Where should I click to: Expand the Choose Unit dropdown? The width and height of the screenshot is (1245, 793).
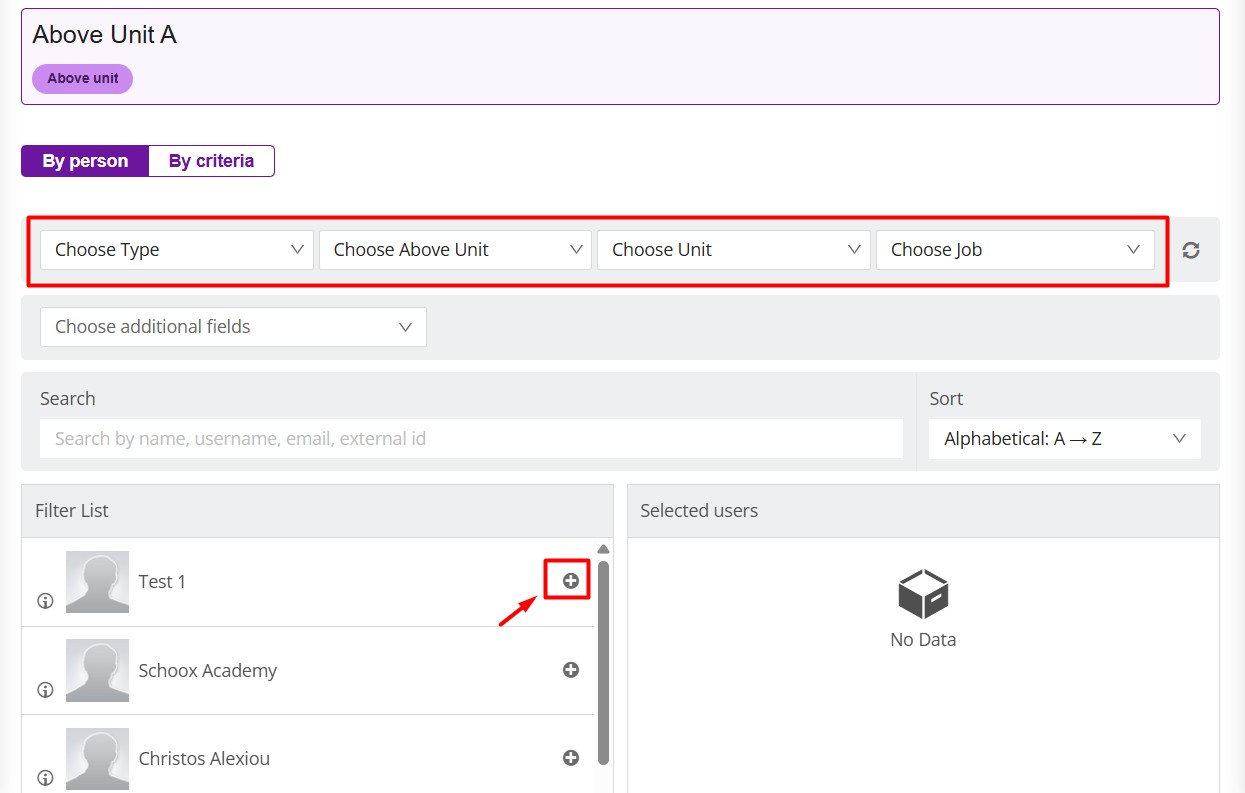coord(734,250)
